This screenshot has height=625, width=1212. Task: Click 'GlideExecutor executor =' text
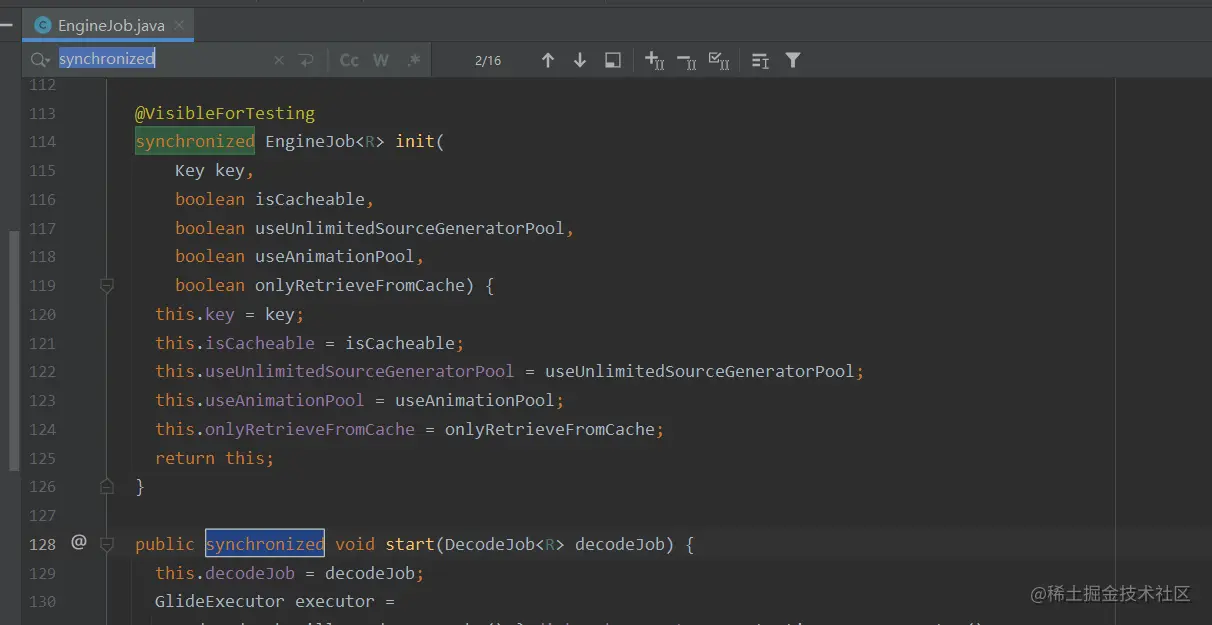tap(275, 601)
